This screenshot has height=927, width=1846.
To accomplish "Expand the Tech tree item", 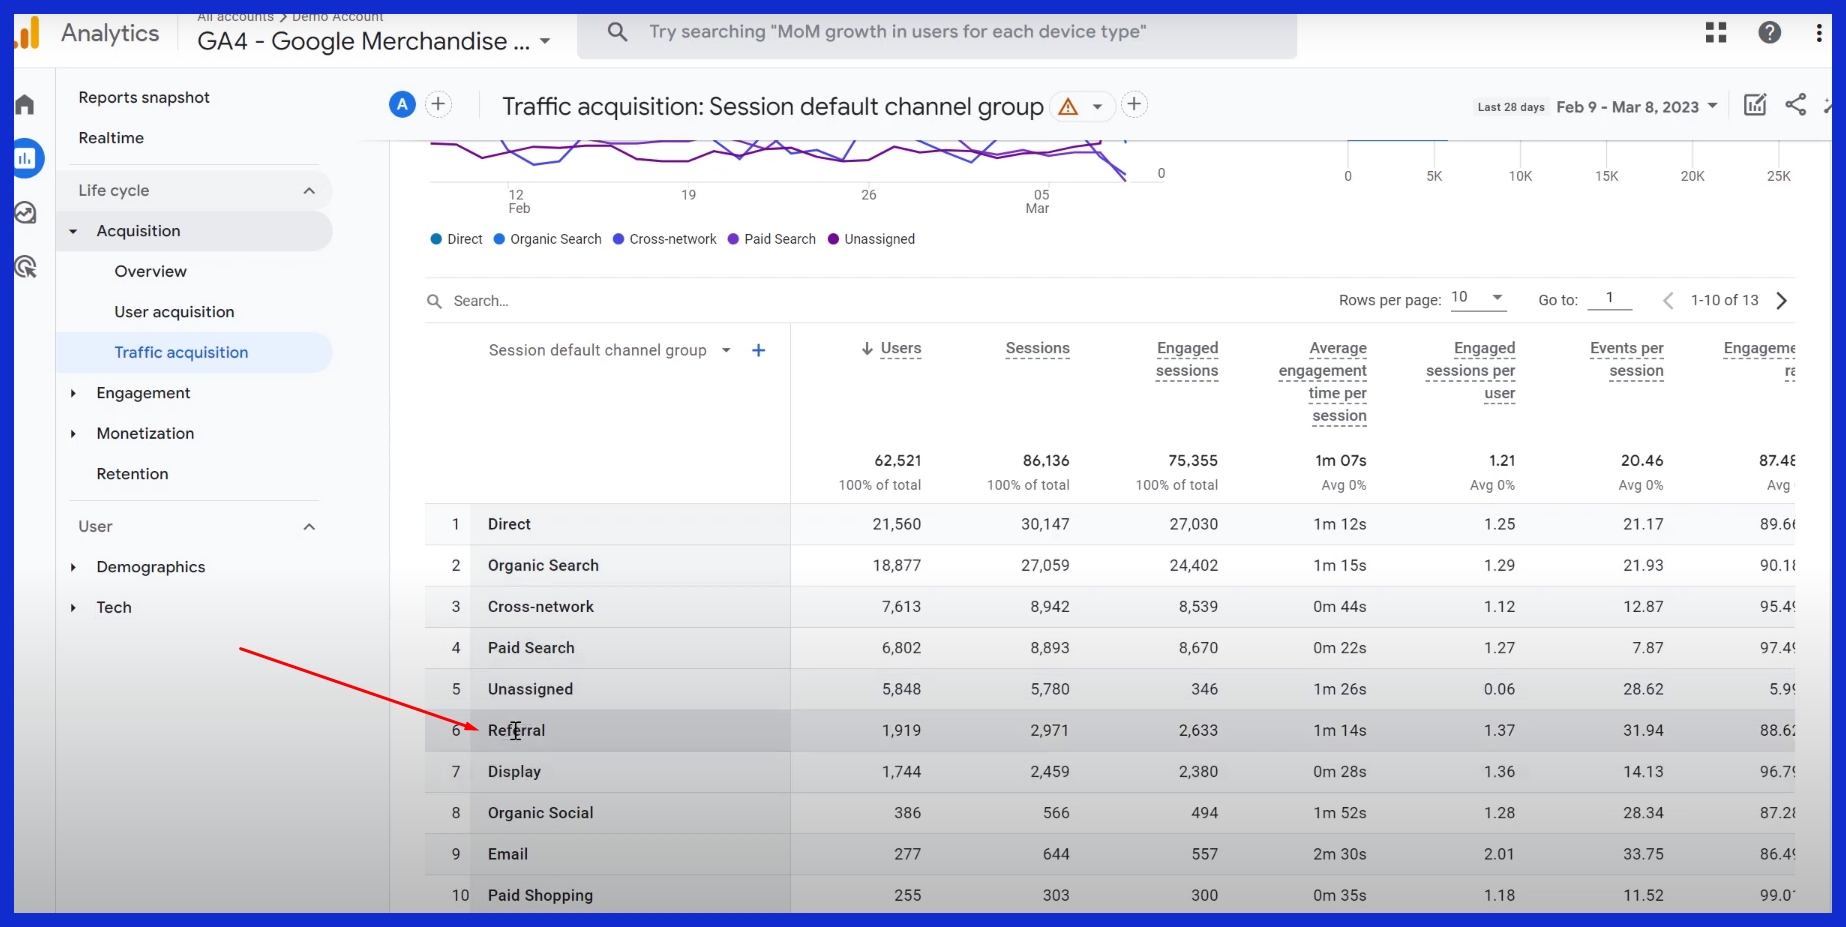I will point(73,607).
